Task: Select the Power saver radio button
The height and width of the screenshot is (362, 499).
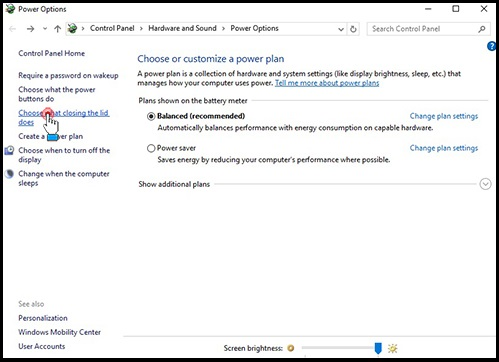Action: [x=151, y=148]
